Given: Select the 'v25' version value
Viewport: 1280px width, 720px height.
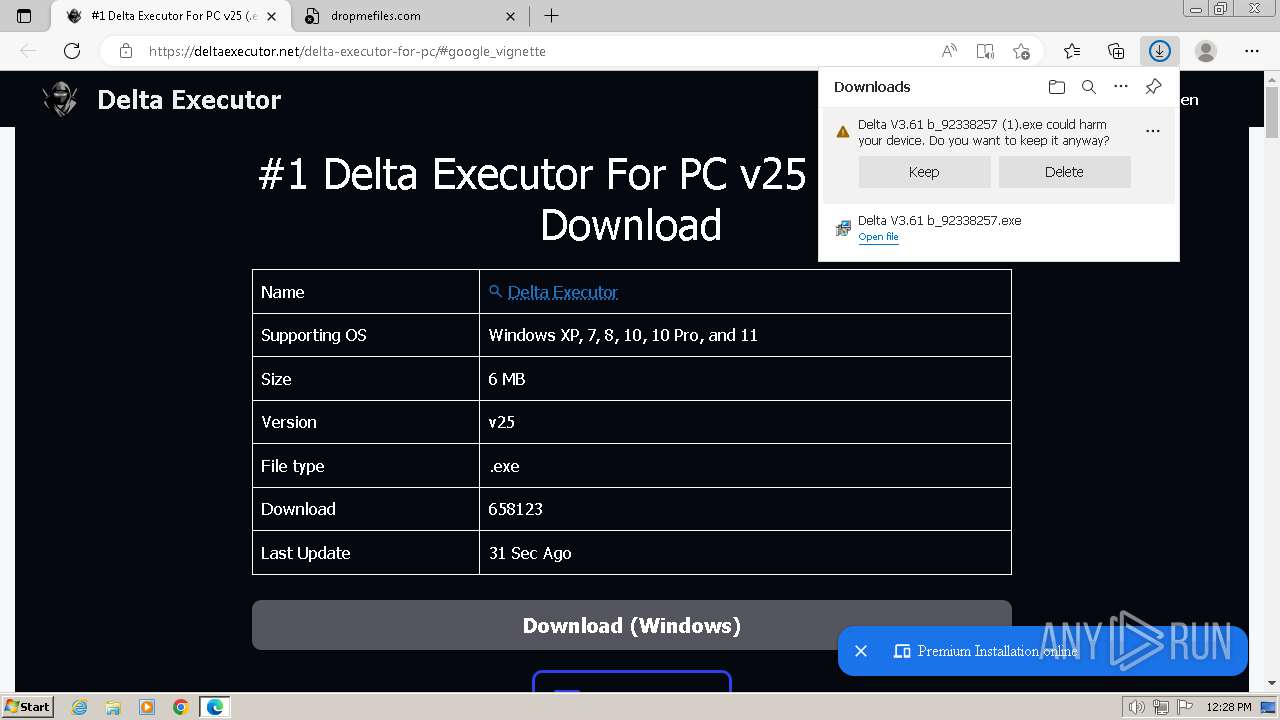Looking at the screenshot, I should 502,422.
